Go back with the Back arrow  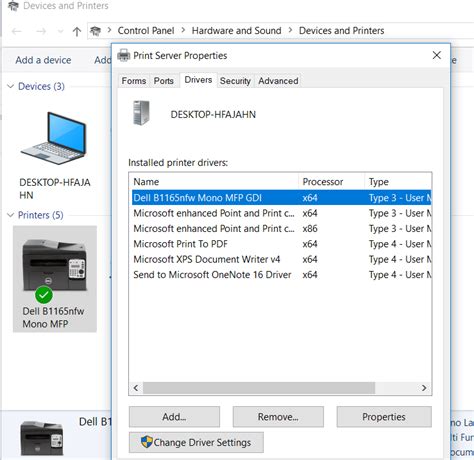pos(16,31)
